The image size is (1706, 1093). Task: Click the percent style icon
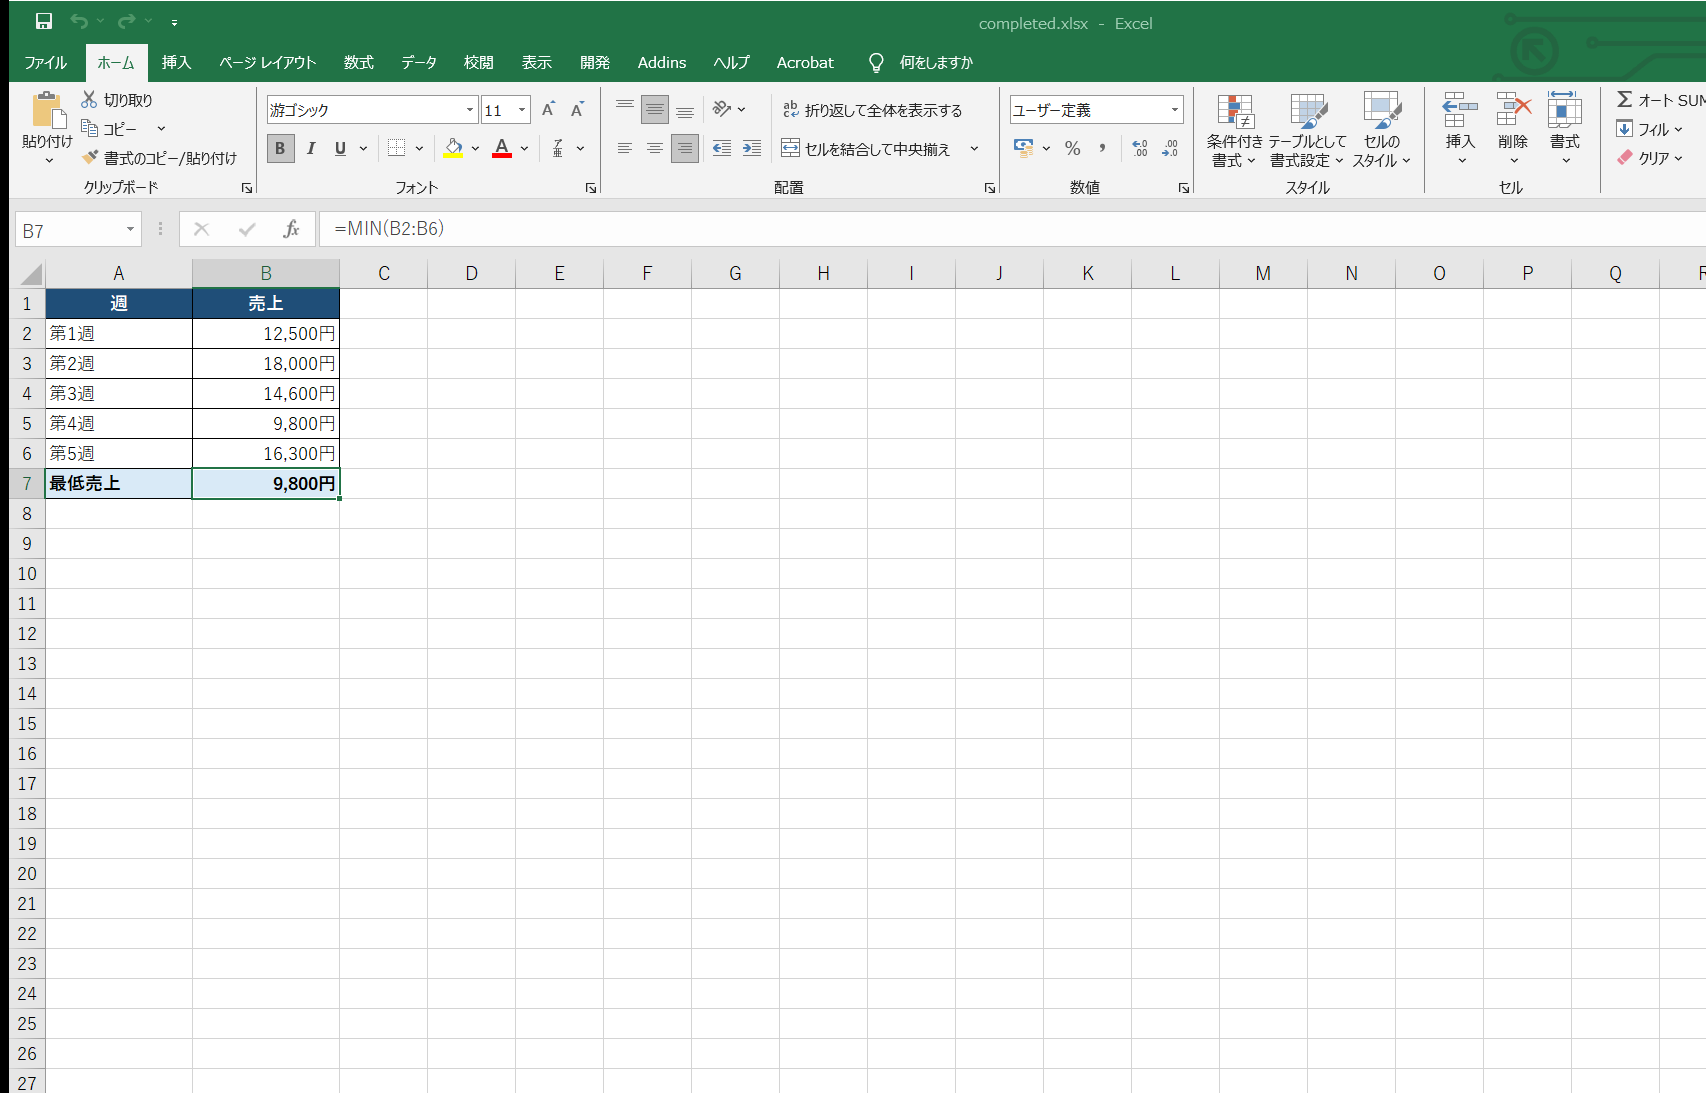pyautogui.click(x=1073, y=148)
